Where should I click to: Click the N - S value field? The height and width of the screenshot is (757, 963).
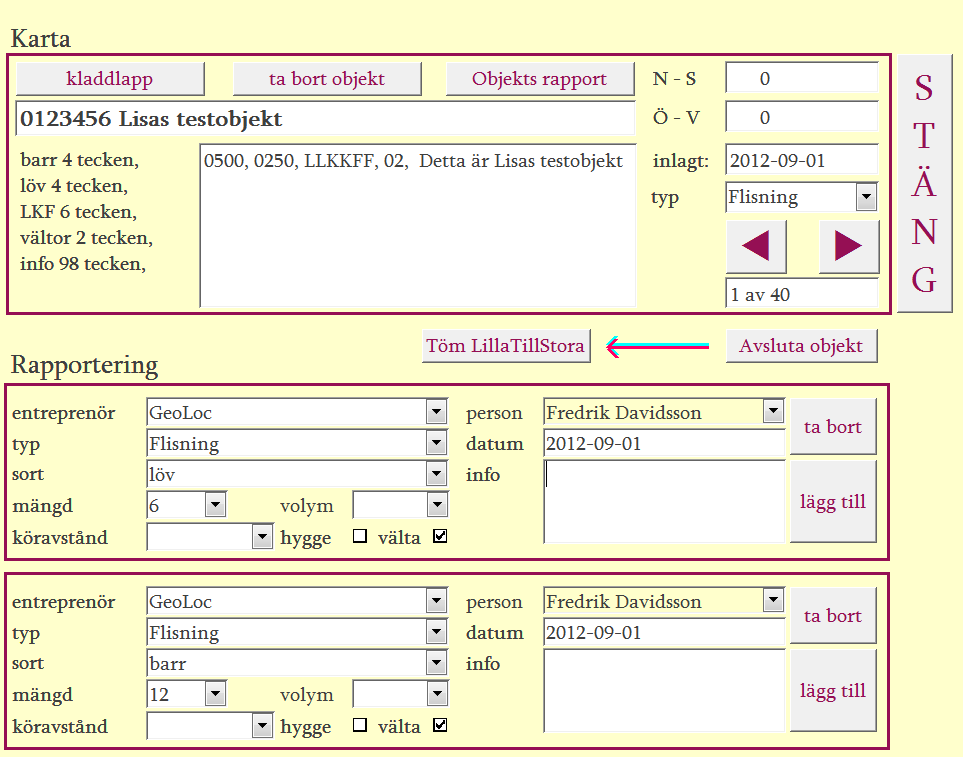(x=801, y=78)
